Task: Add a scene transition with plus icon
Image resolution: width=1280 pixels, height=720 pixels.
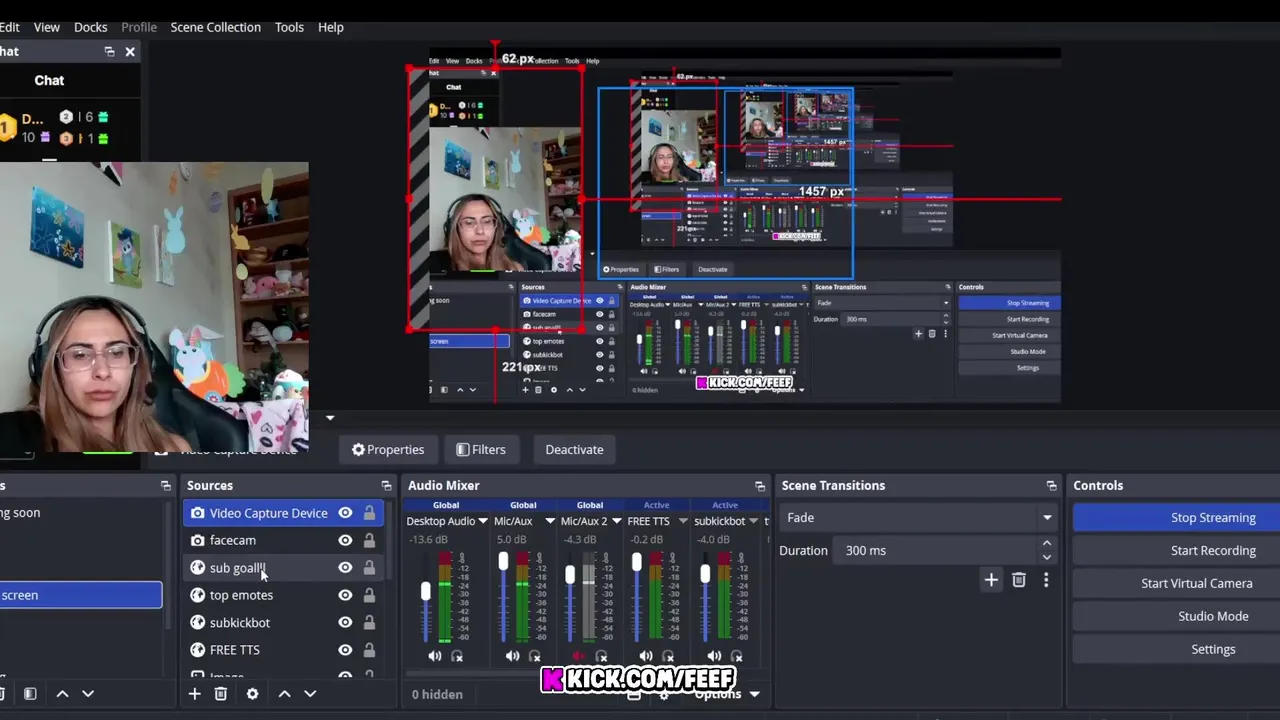Action: tap(991, 580)
